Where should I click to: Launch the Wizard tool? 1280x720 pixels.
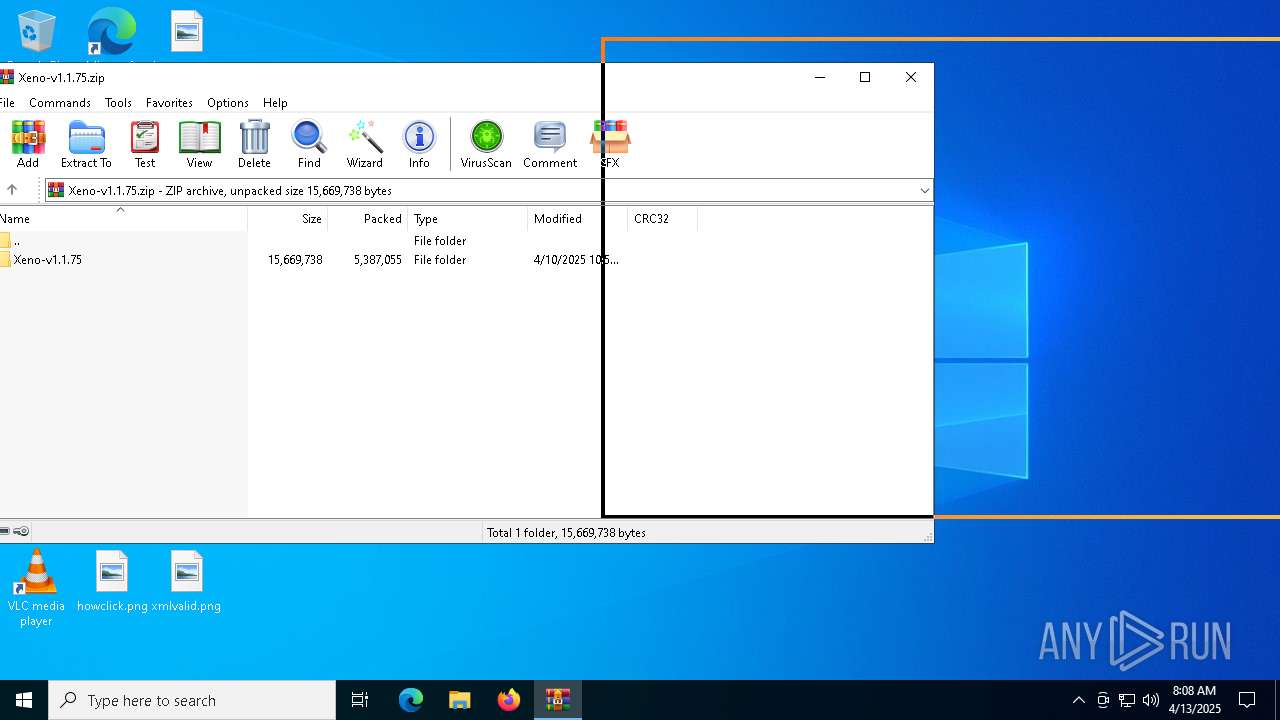[x=364, y=144]
